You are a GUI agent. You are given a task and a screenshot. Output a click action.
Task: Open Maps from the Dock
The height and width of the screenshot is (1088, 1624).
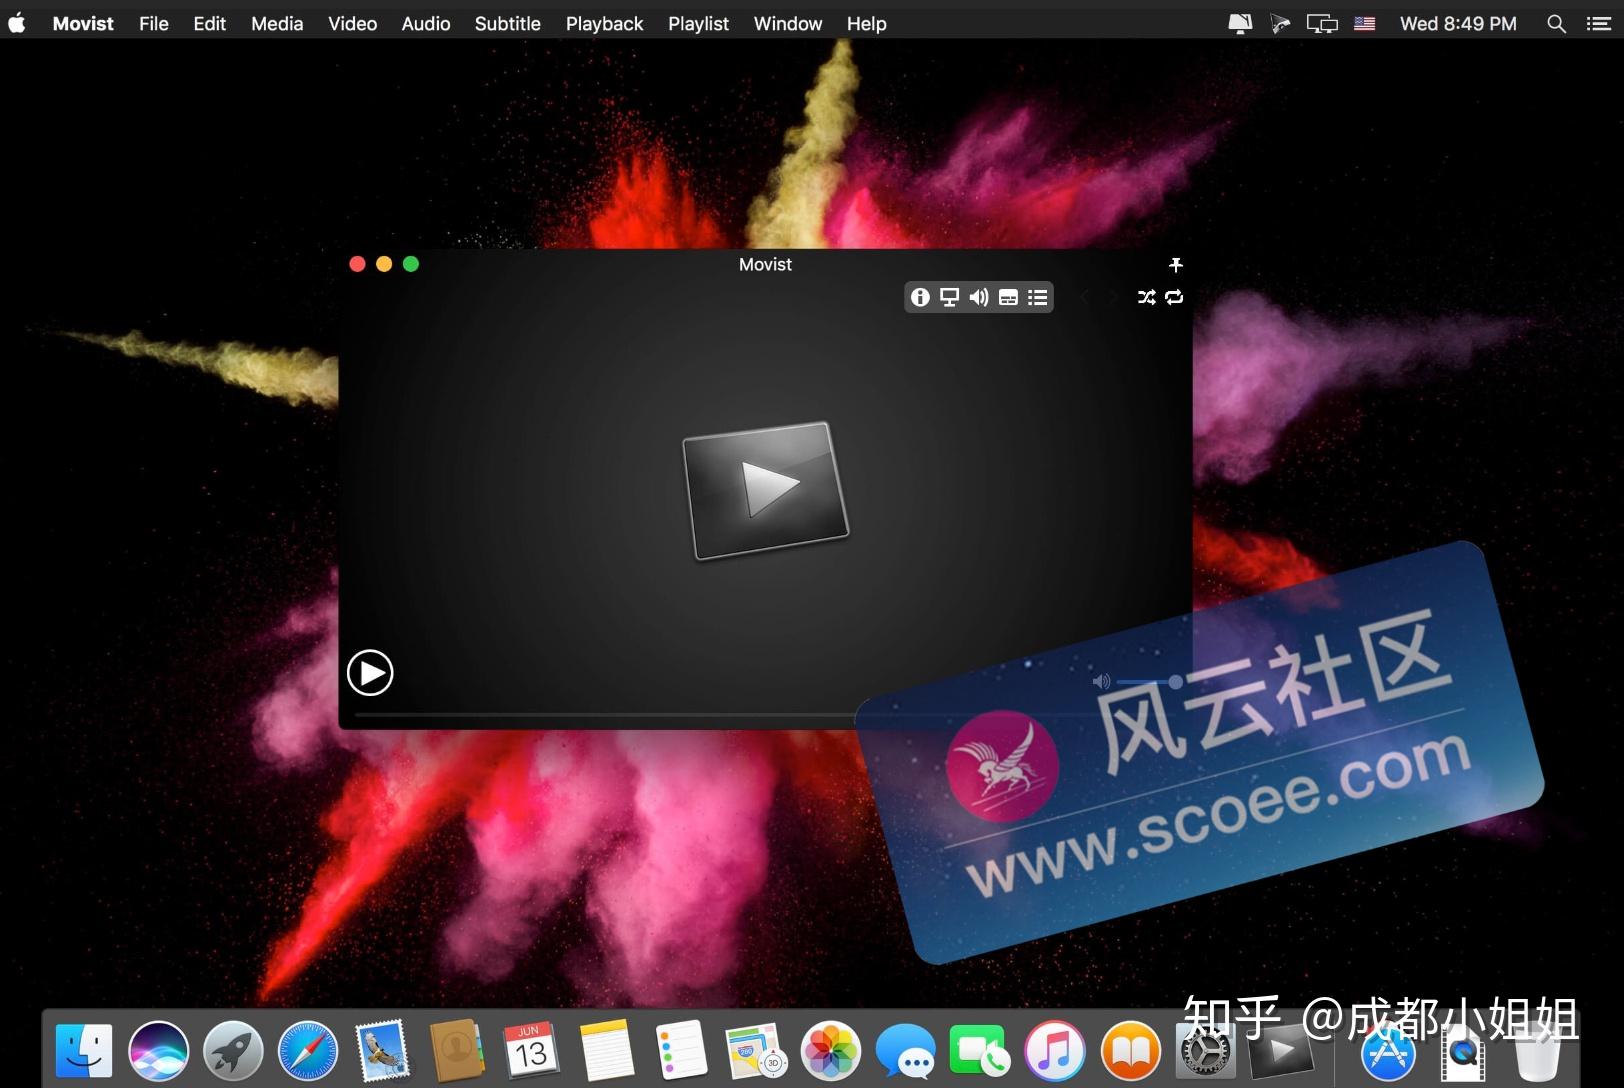[755, 1050]
